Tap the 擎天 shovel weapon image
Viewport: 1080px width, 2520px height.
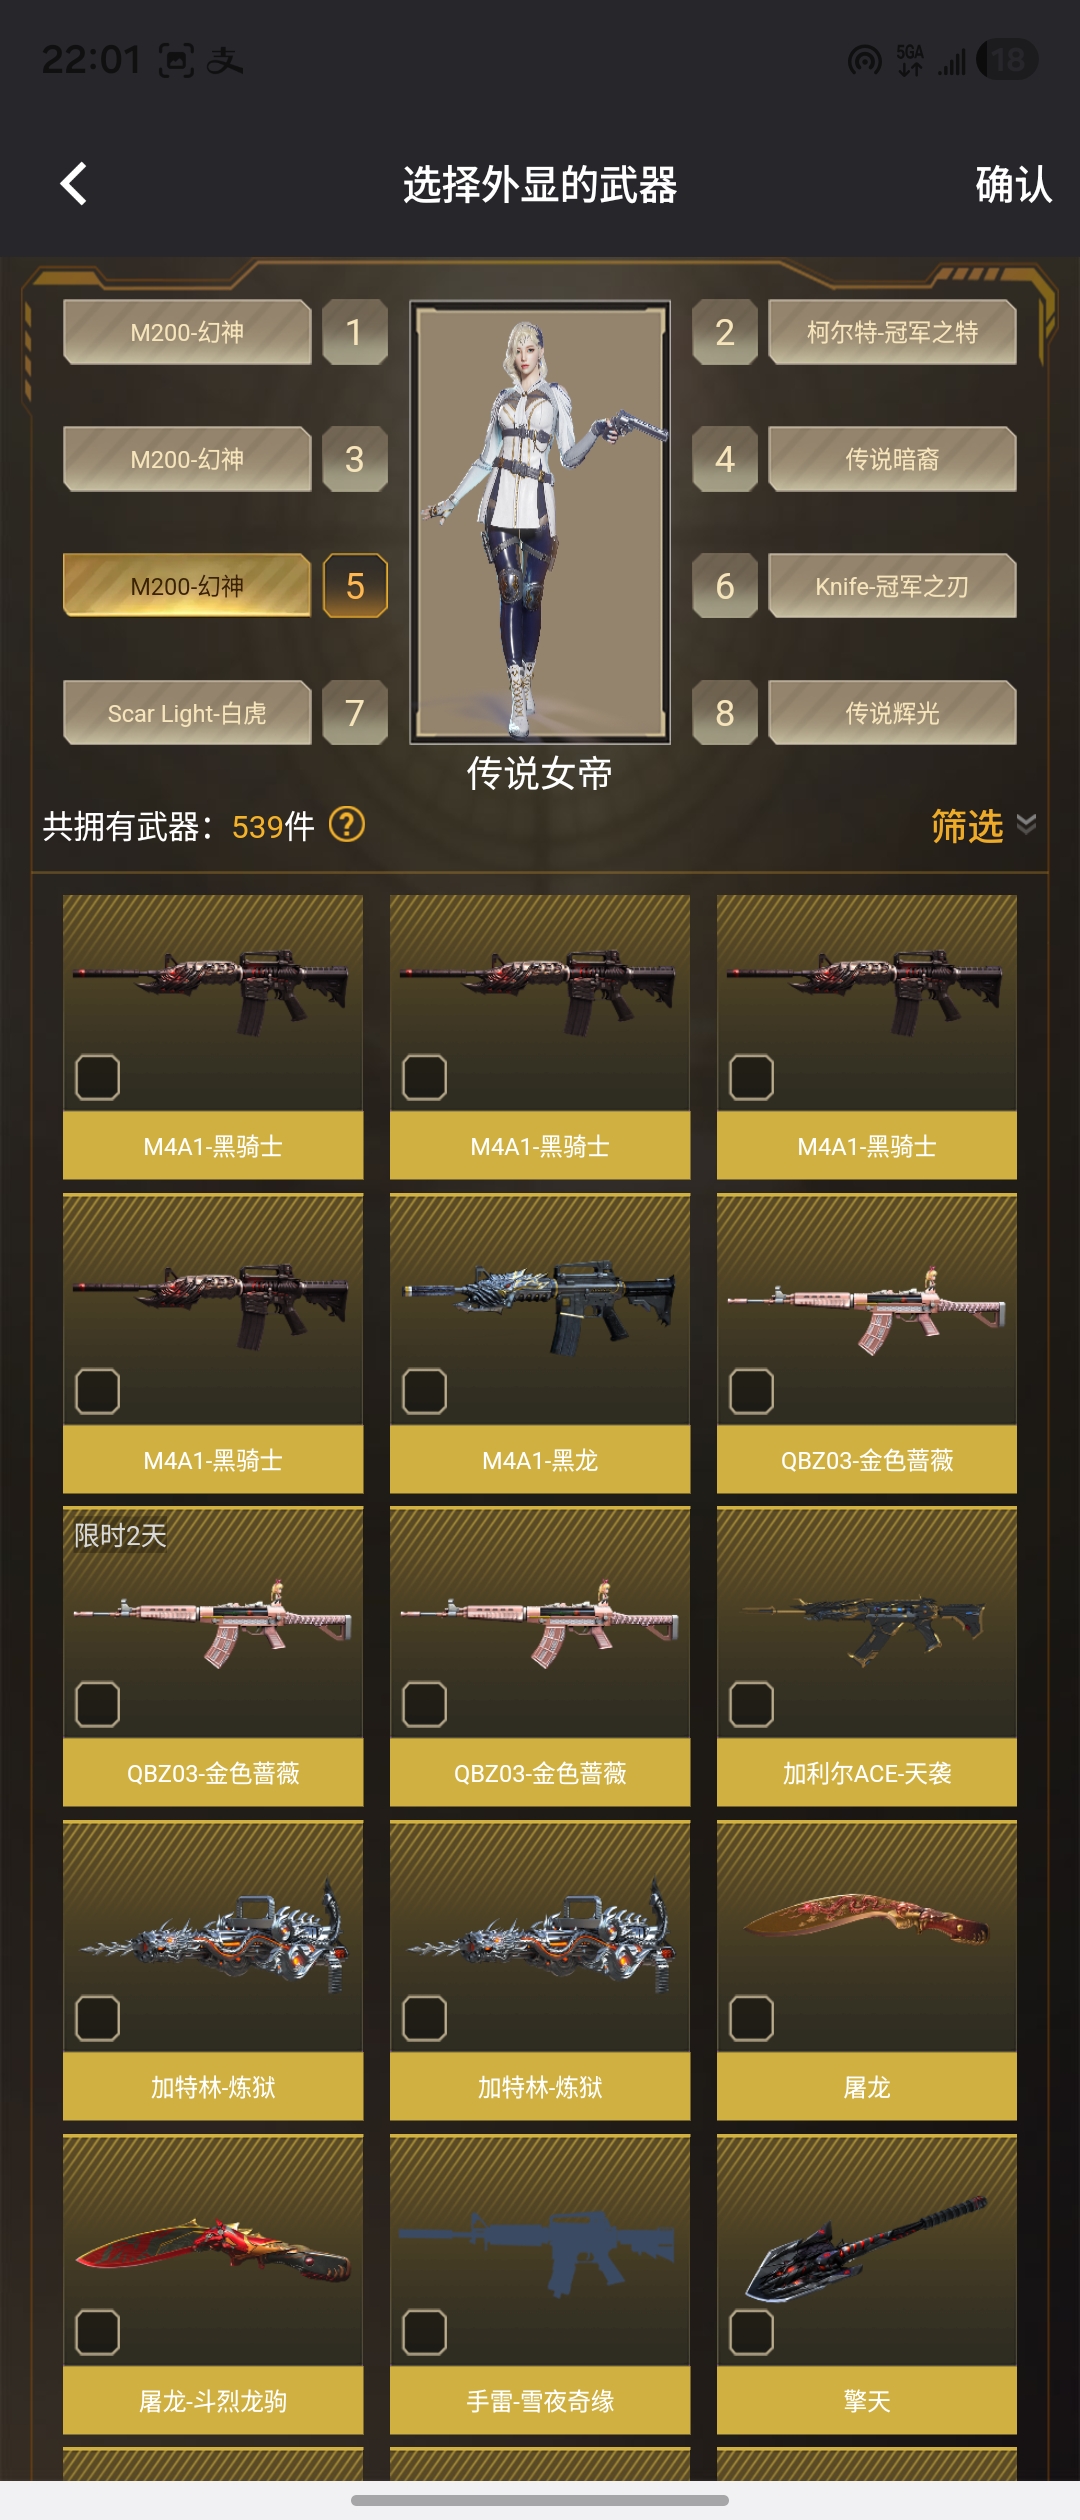[x=867, y=2246]
